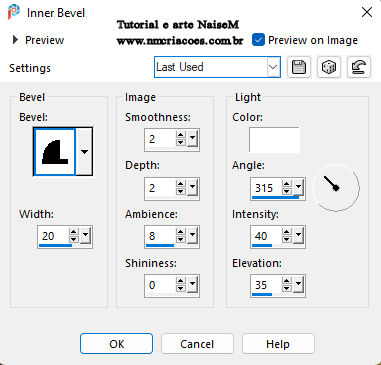
Task: Expand the Preview disclosure triangle
Action: point(15,40)
